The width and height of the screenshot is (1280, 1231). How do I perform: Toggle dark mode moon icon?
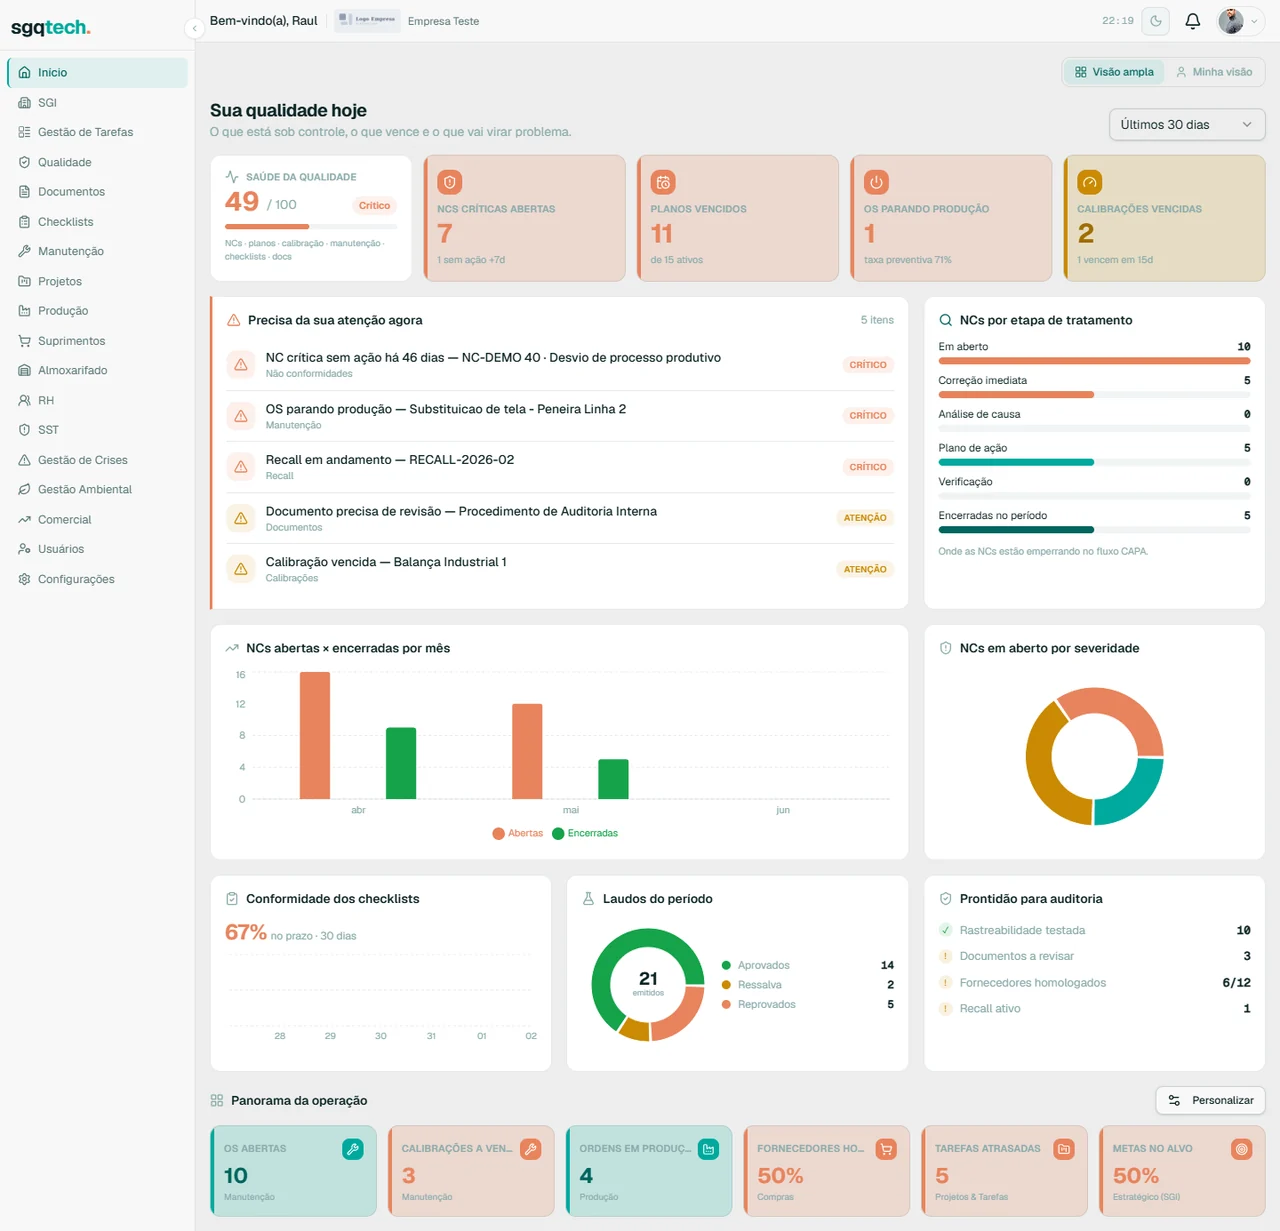pyautogui.click(x=1156, y=21)
